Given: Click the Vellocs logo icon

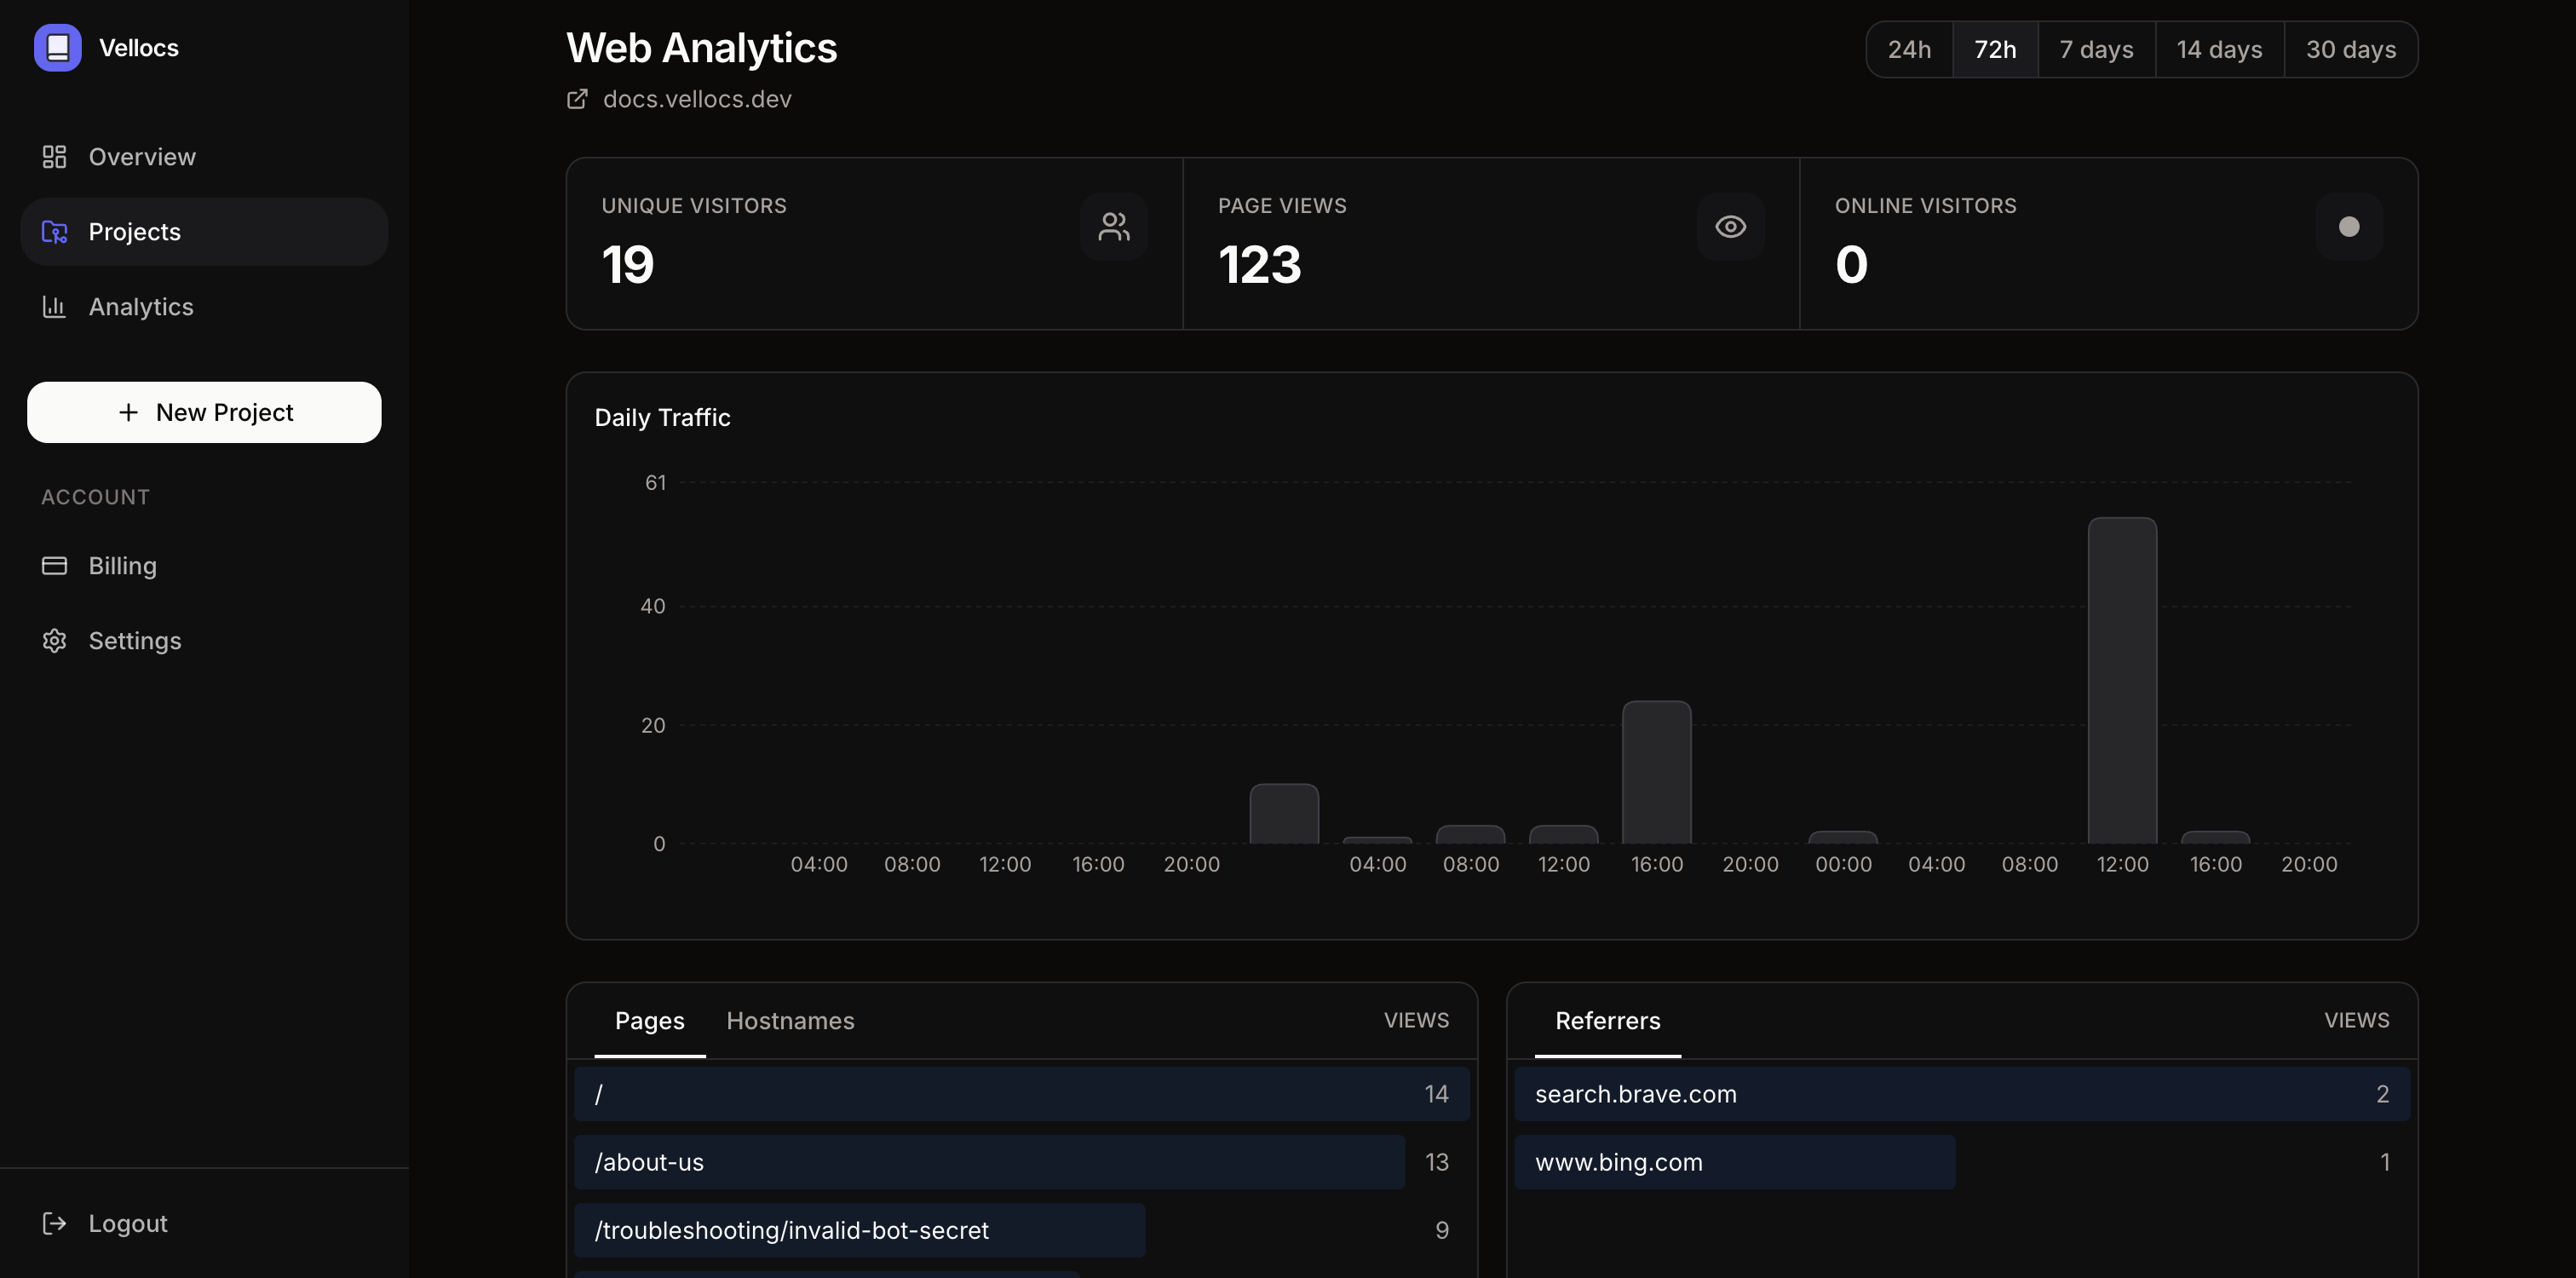Looking at the screenshot, I should point(57,47).
